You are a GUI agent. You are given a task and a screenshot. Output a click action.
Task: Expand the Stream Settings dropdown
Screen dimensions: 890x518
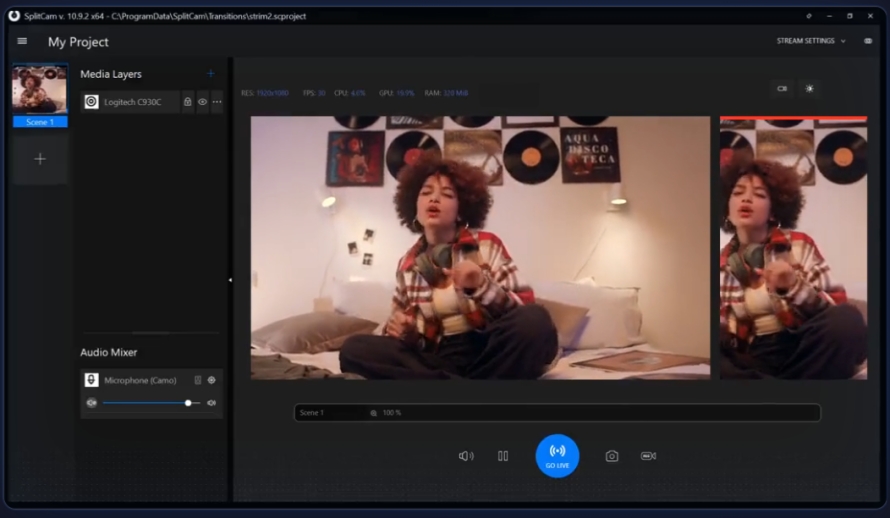pyautogui.click(x=811, y=41)
